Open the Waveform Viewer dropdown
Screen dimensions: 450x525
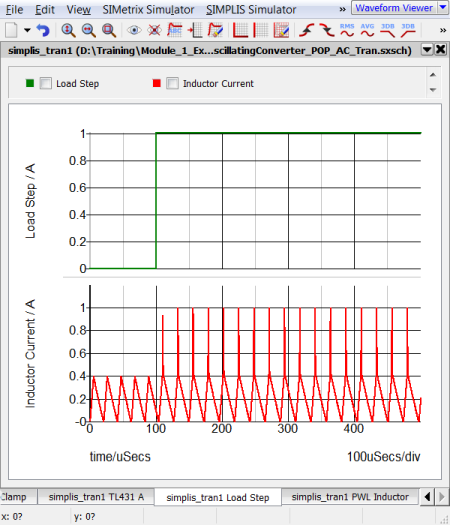click(443, 7)
